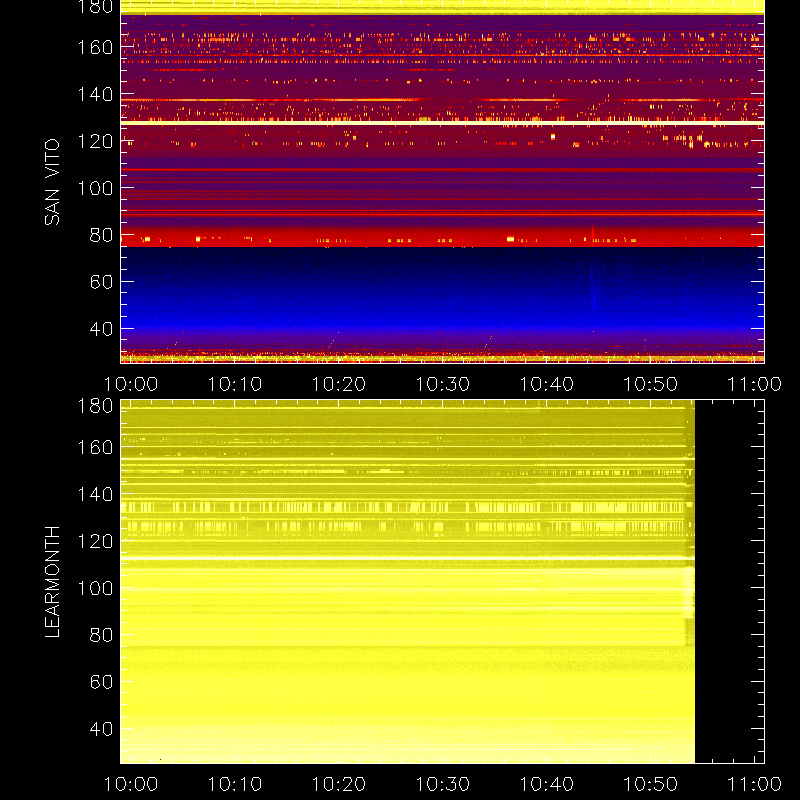The image size is (800, 800).
Task: Pick Learmonth plot's 40 frequency label
Action: (x=101, y=729)
